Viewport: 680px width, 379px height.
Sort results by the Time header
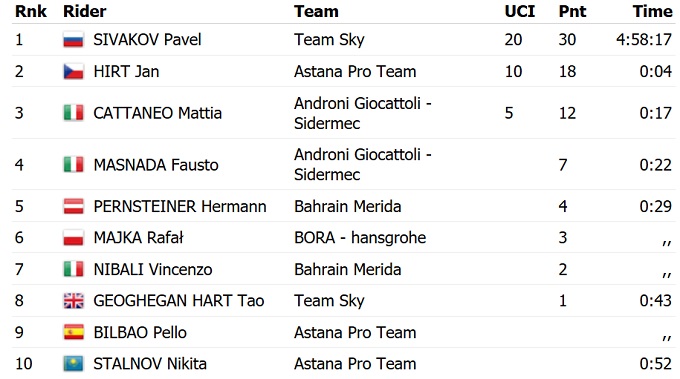652,11
